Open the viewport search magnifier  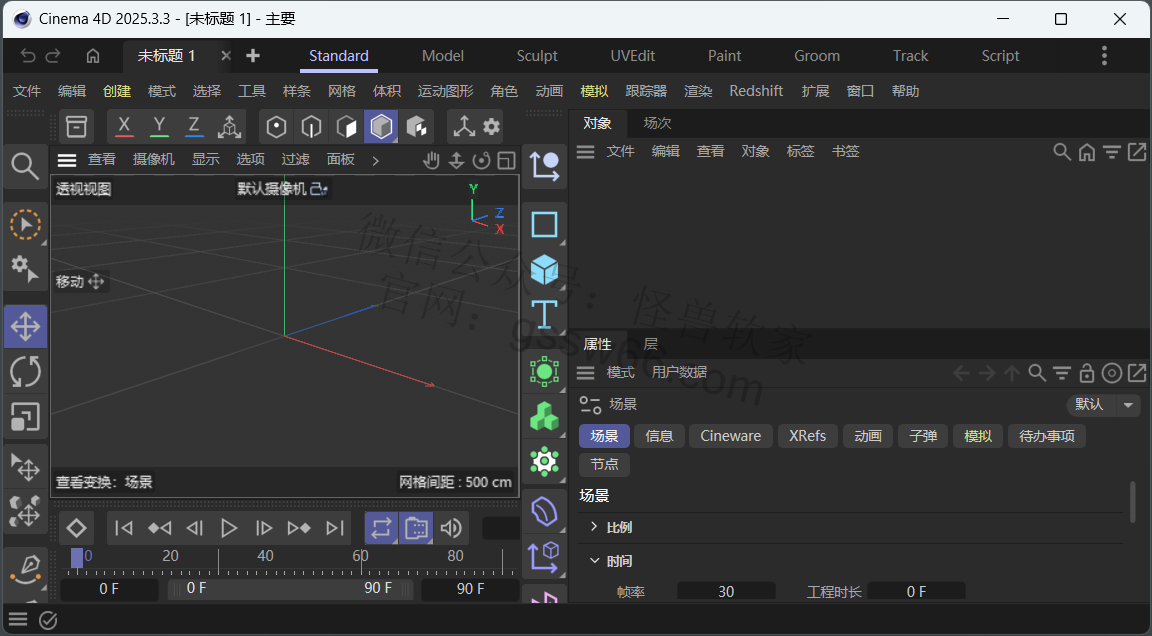(x=25, y=167)
